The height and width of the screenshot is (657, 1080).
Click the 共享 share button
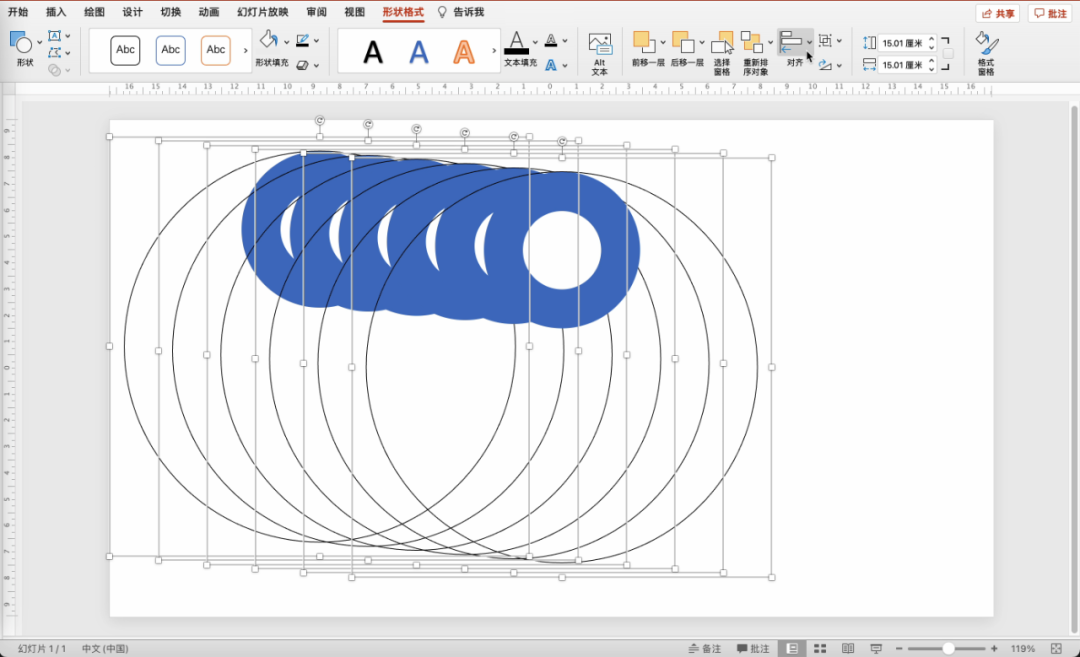click(998, 13)
